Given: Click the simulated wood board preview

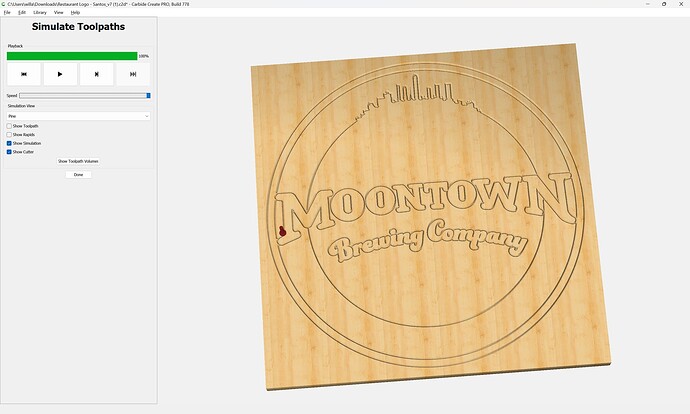Looking at the screenshot, I should pyautogui.click(x=430, y=217).
